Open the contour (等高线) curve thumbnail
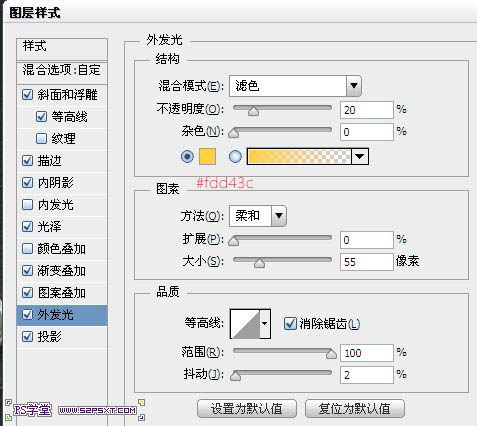This screenshot has width=477, height=426. [245, 323]
